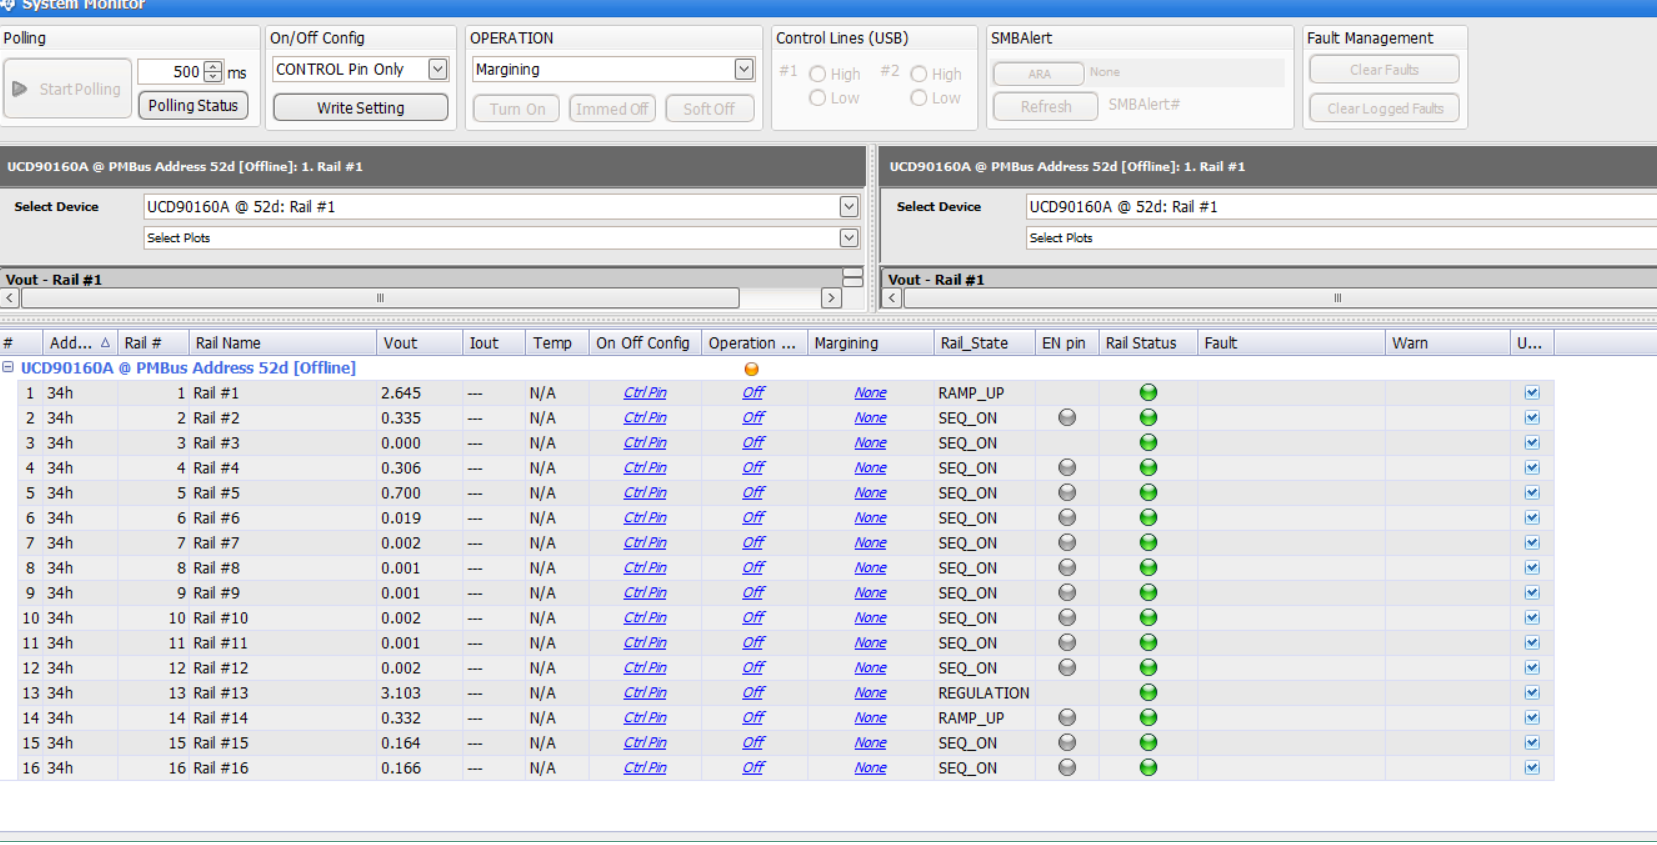Open the OPERATION Margining dropdown
The width and height of the screenshot is (1657, 845).
743,69
